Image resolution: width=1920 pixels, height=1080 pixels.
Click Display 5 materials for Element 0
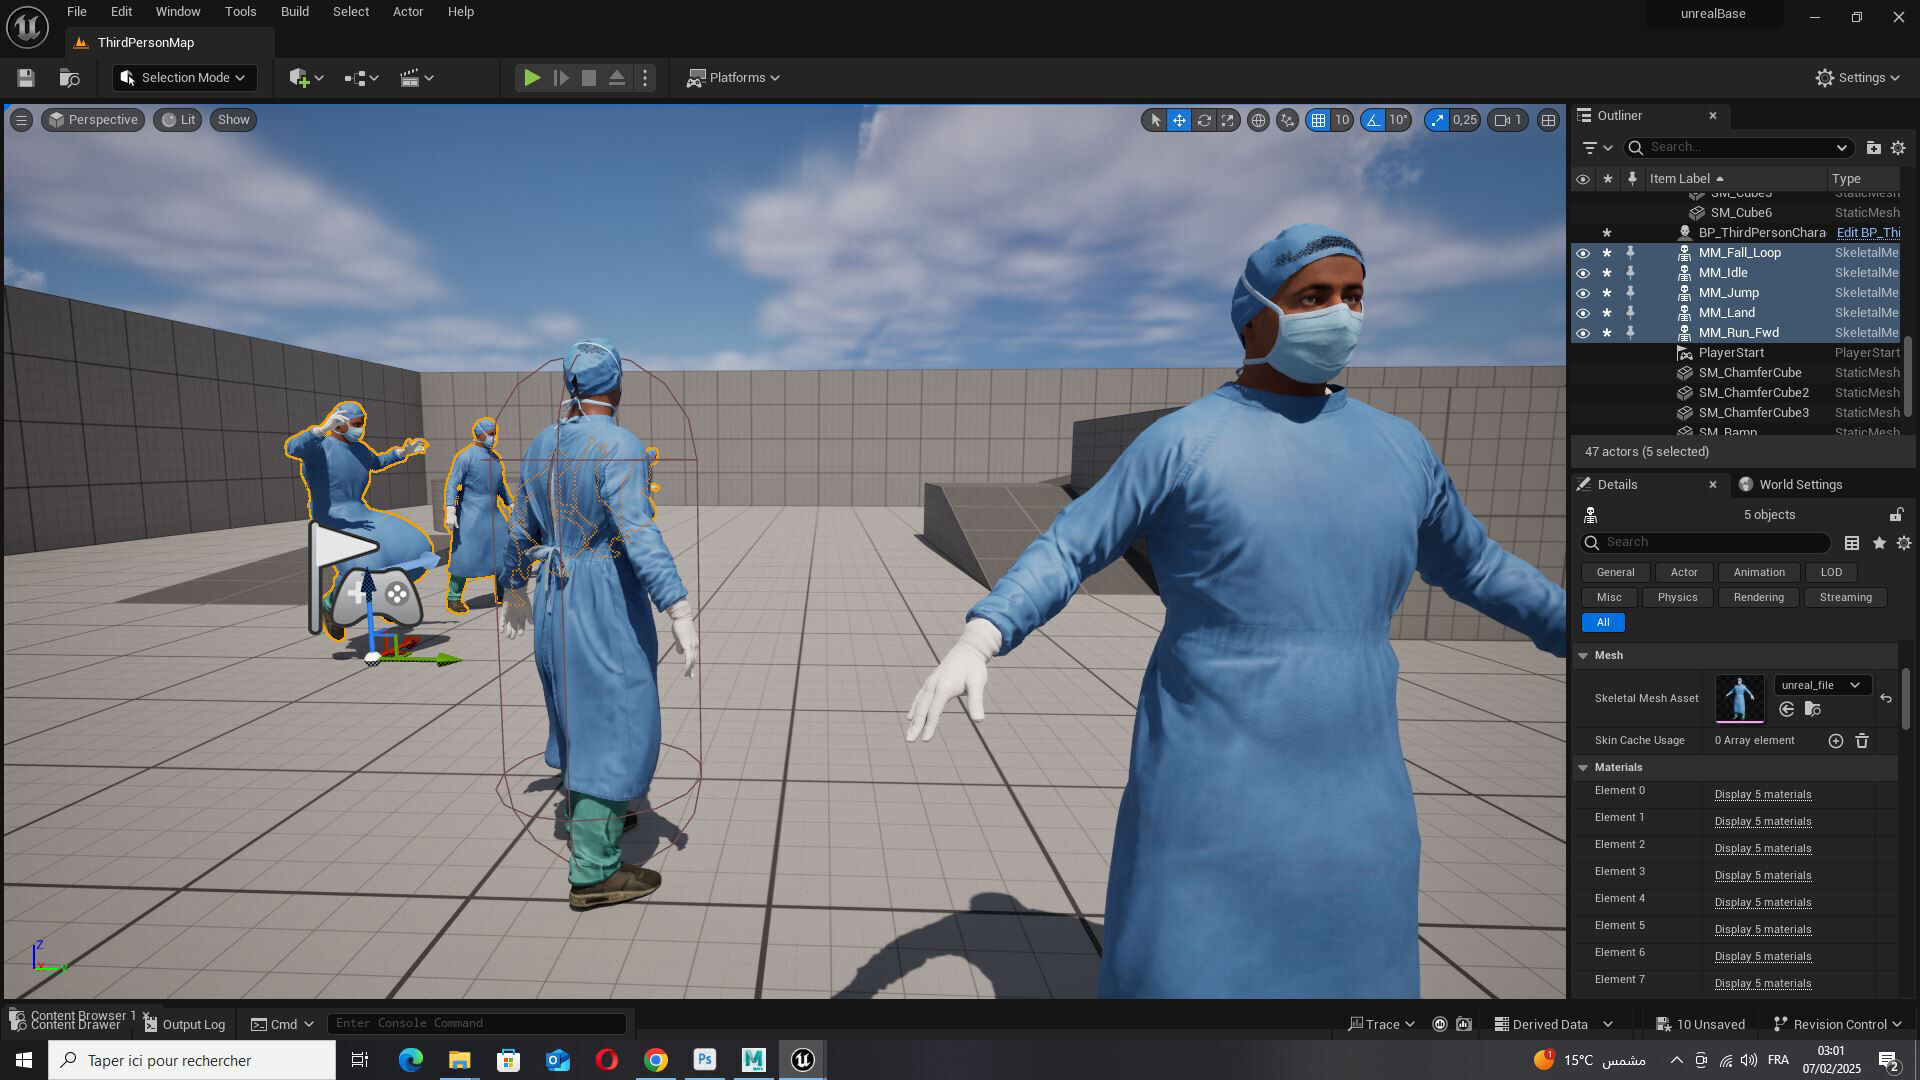click(1762, 795)
